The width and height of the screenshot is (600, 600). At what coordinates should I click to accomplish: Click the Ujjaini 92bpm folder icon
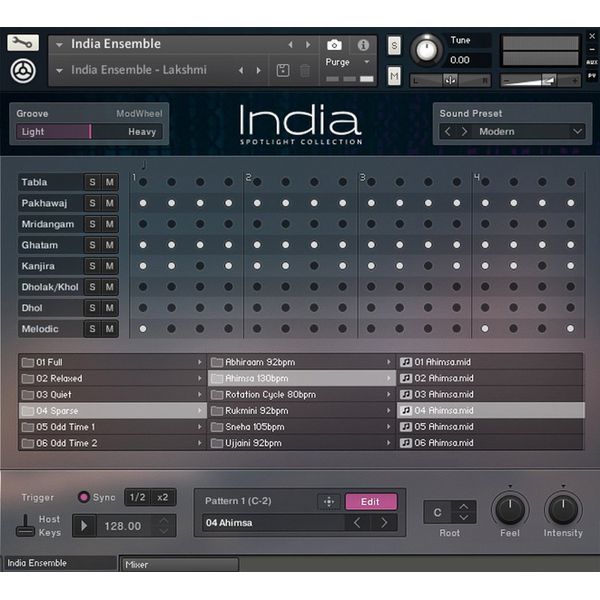217,443
